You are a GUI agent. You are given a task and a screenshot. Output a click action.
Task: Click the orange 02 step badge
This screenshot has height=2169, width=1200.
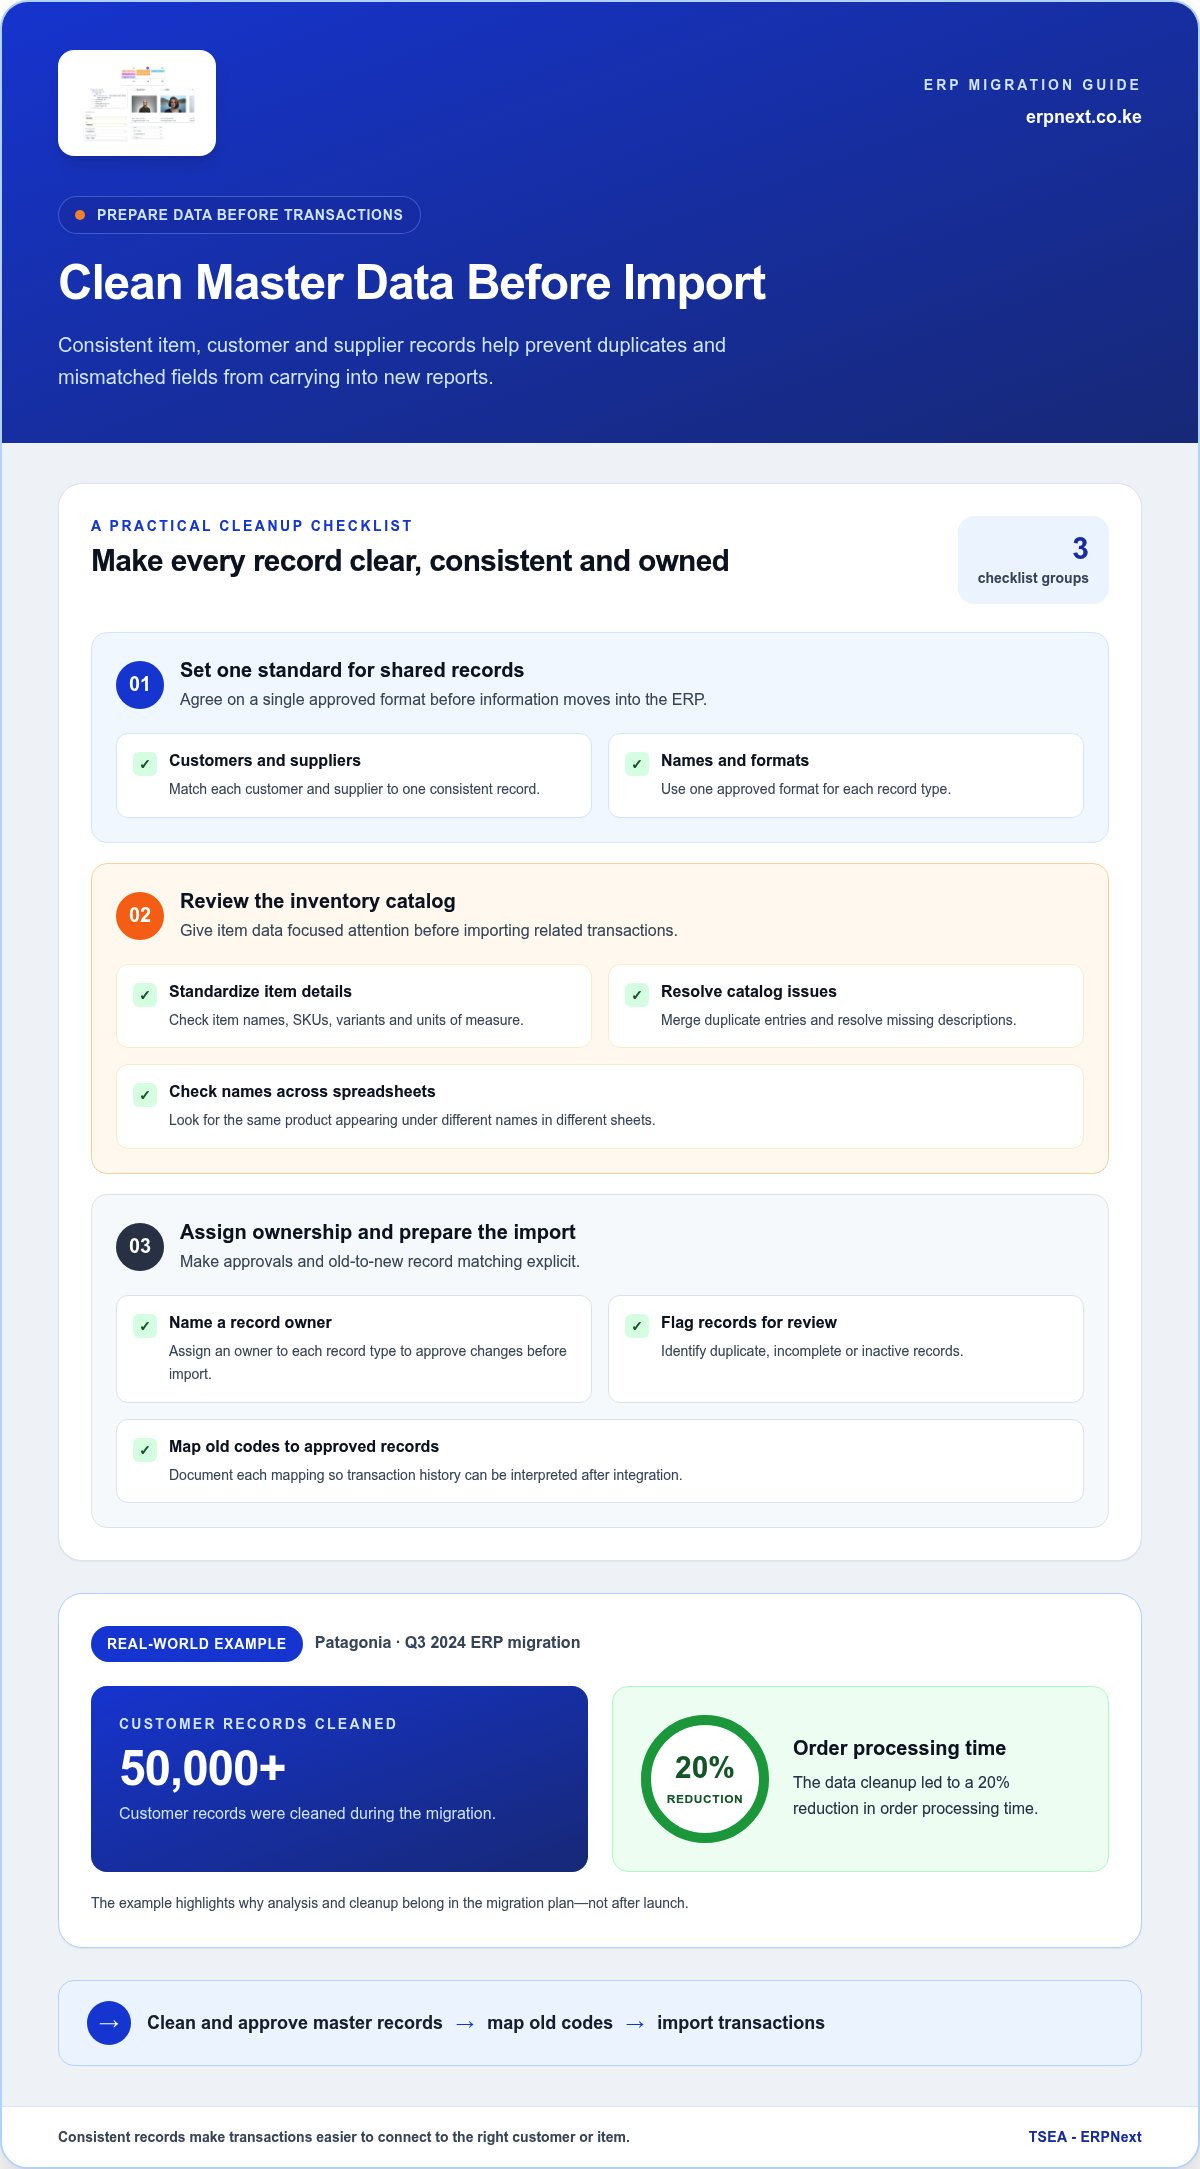pyautogui.click(x=140, y=916)
